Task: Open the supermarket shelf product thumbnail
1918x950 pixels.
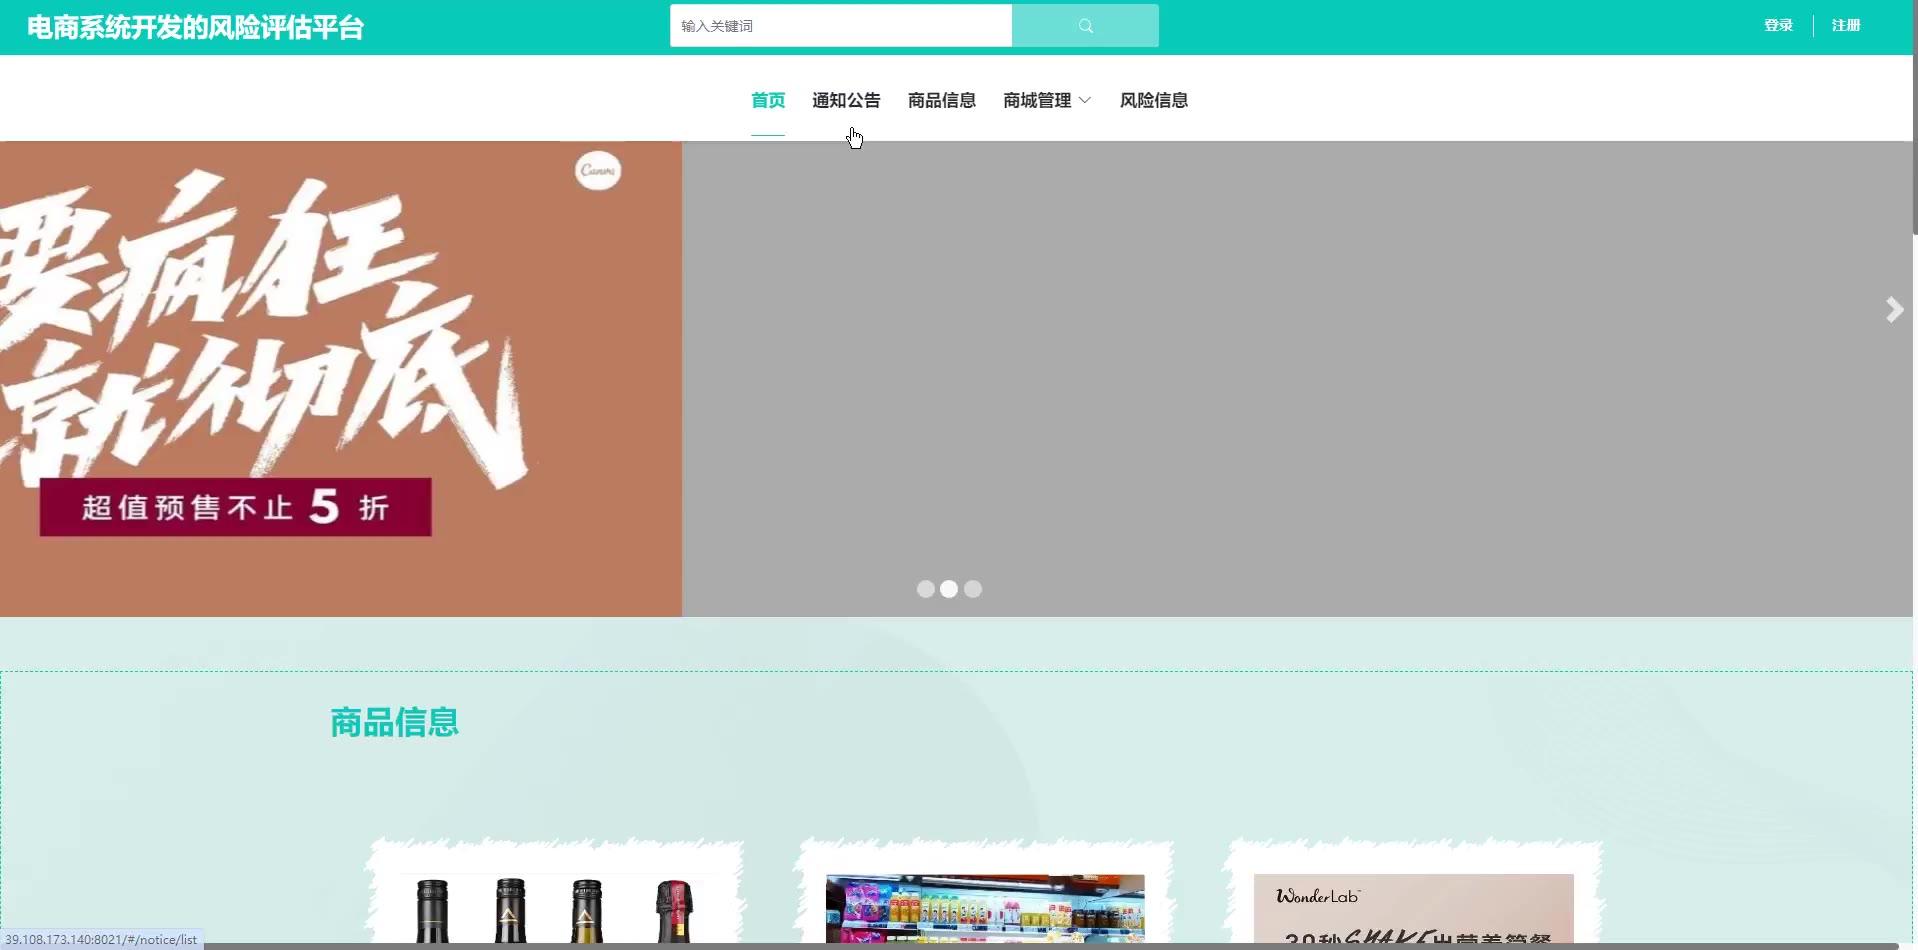Action: (x=985, y=909)
